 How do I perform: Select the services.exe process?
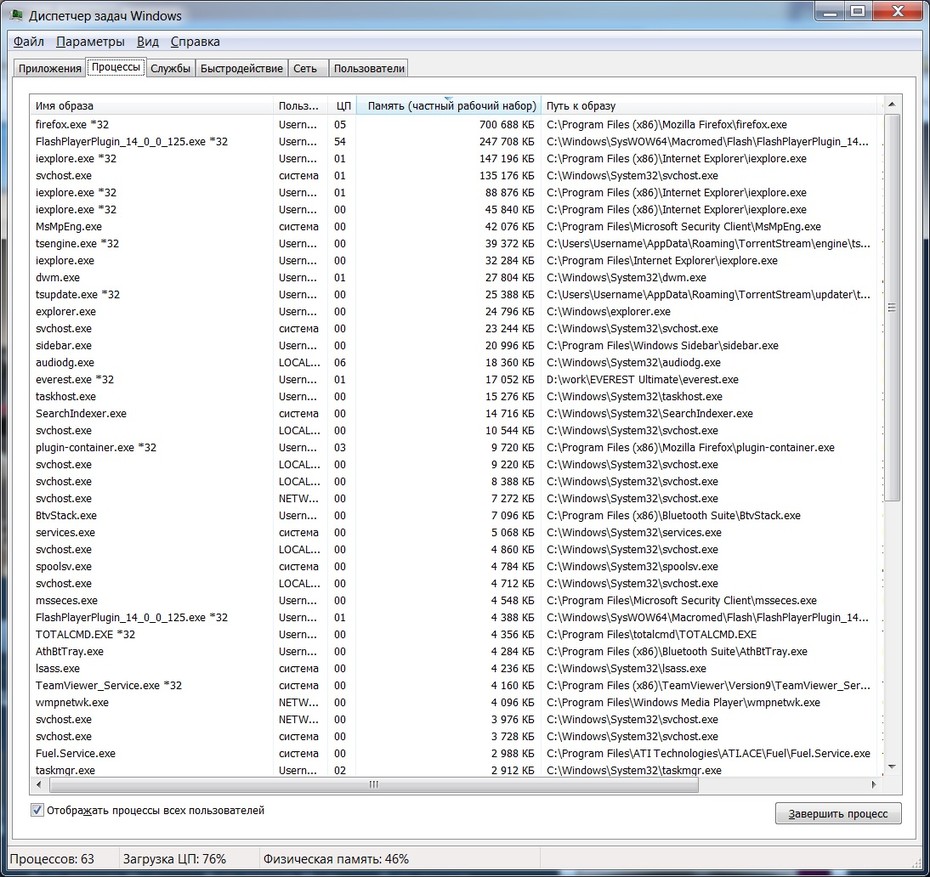(456, 532)
